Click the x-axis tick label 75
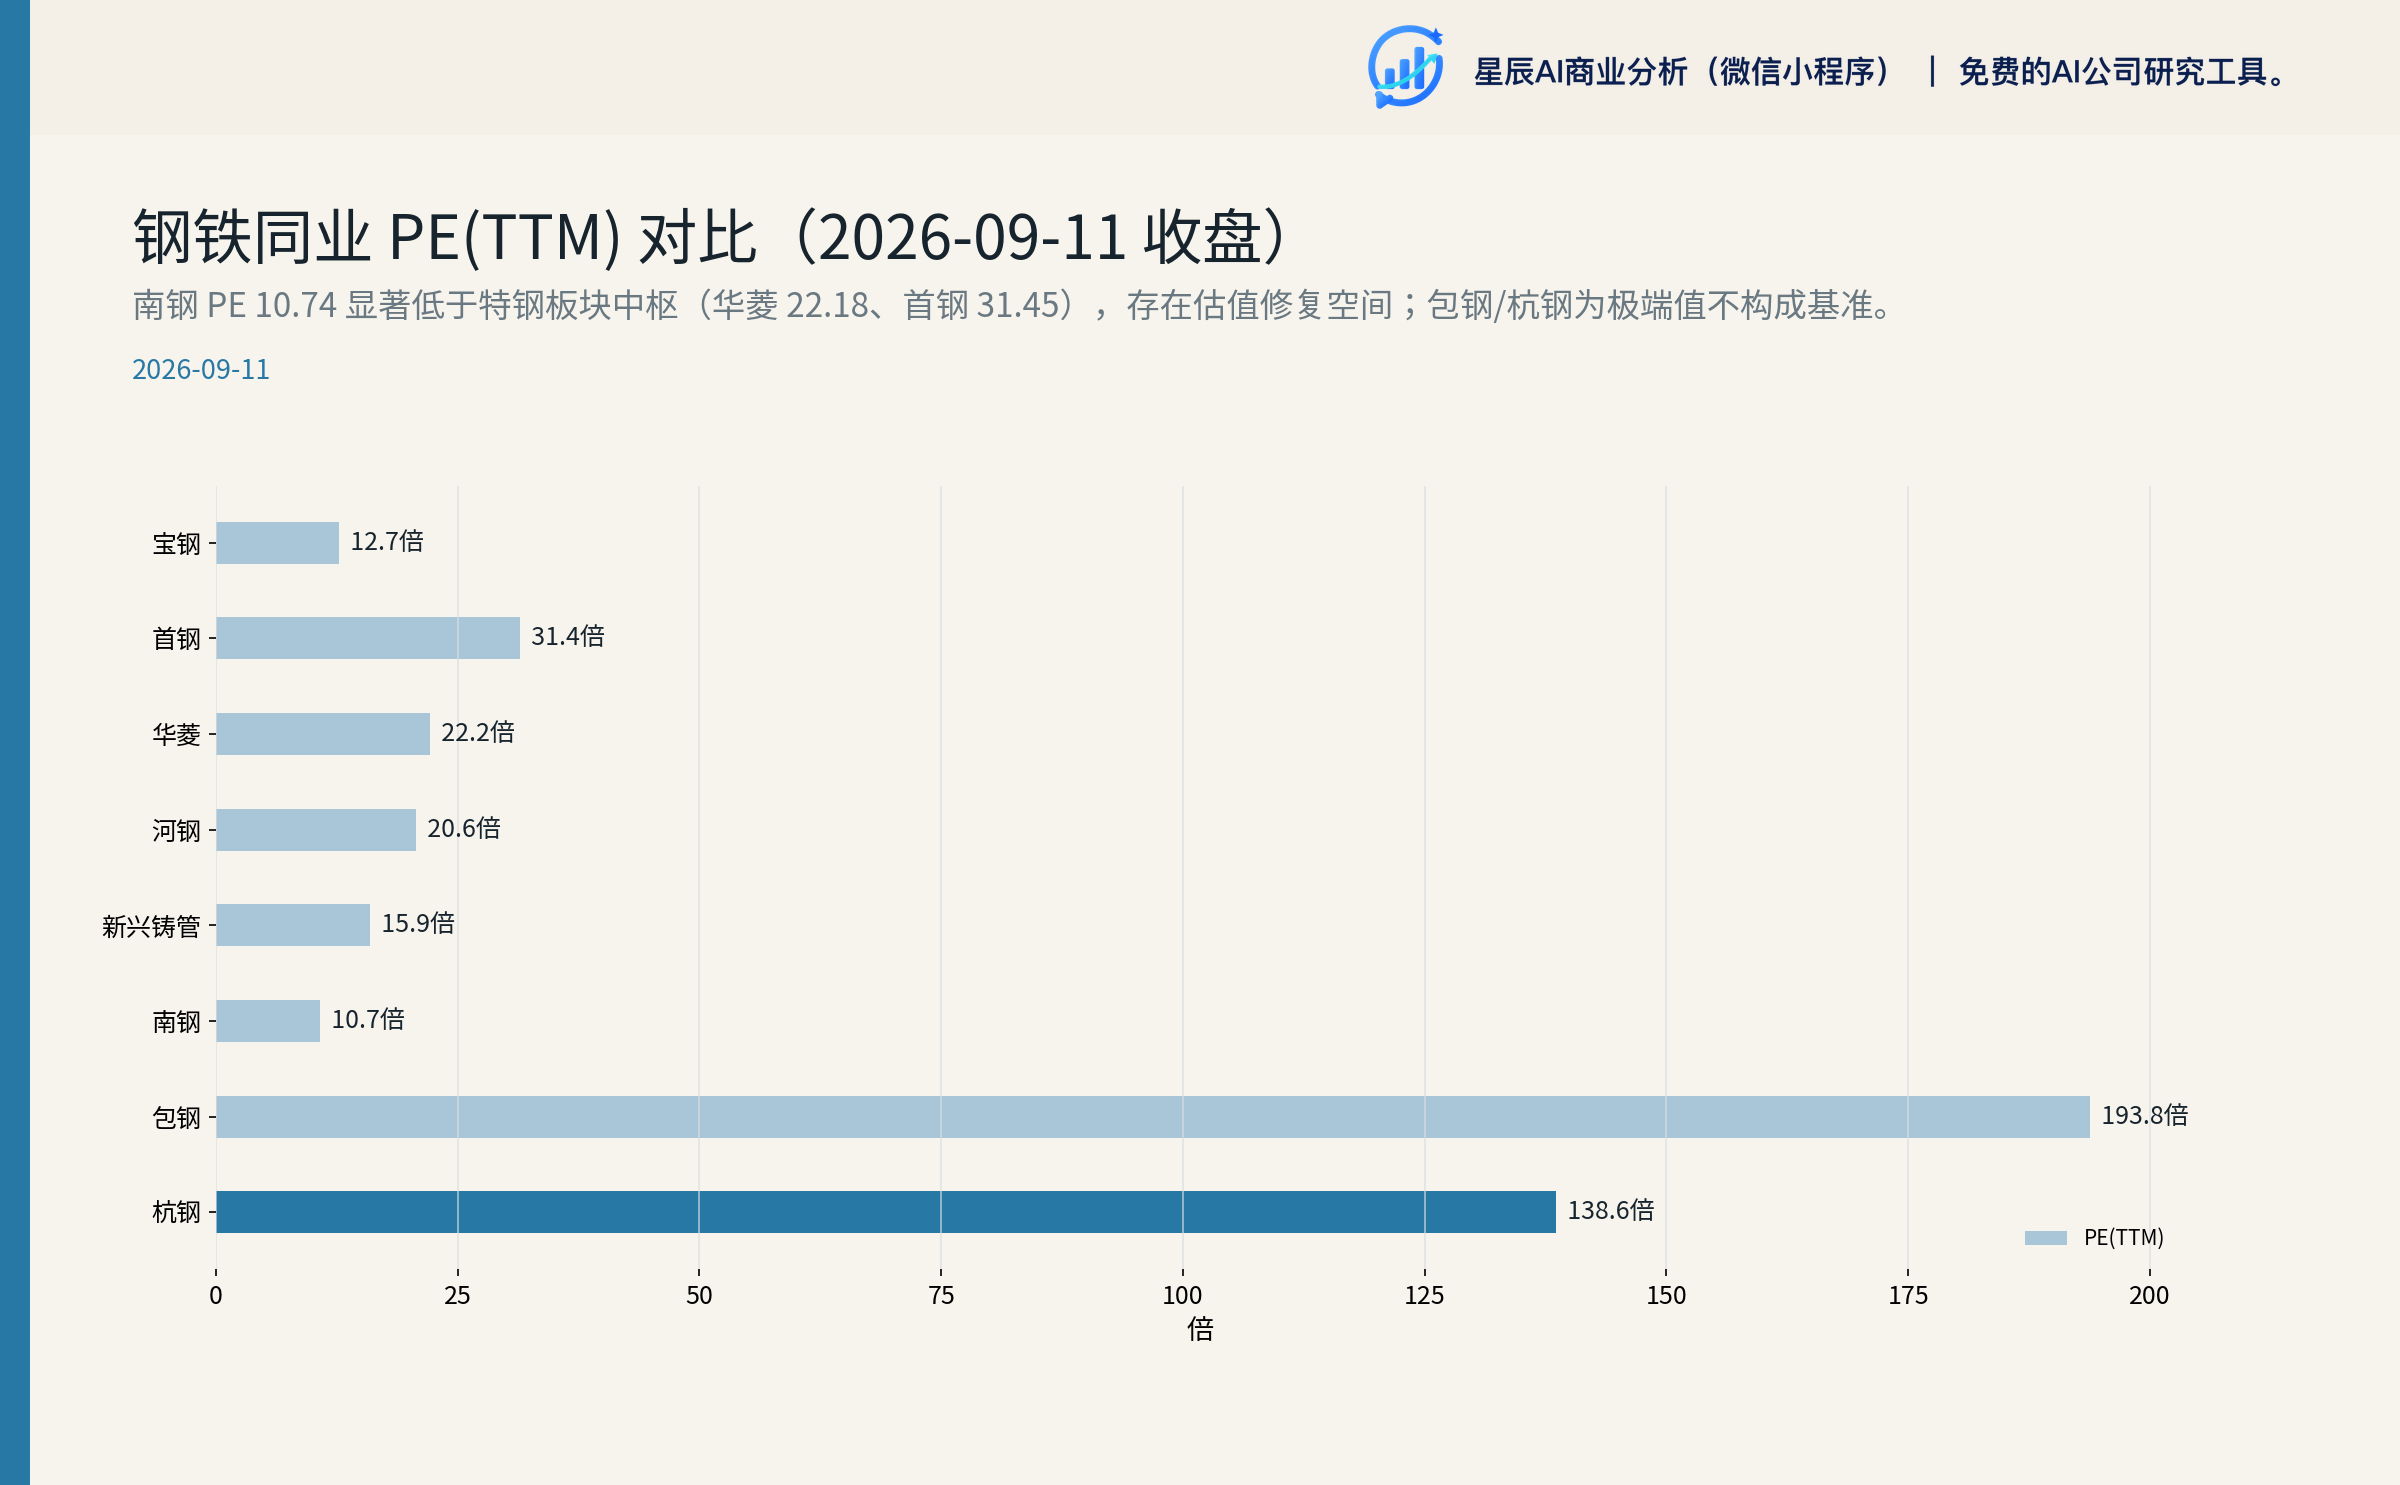The image size is (2400, 1485). [941, 1296]
